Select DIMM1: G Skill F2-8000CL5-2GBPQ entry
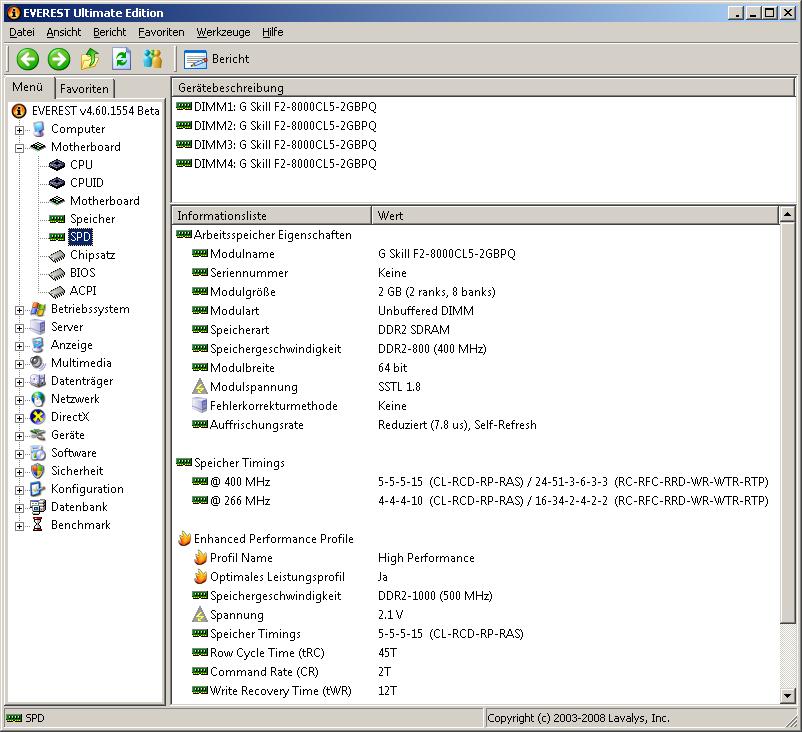This screenshot has width=802, height=732. (276, 107)
